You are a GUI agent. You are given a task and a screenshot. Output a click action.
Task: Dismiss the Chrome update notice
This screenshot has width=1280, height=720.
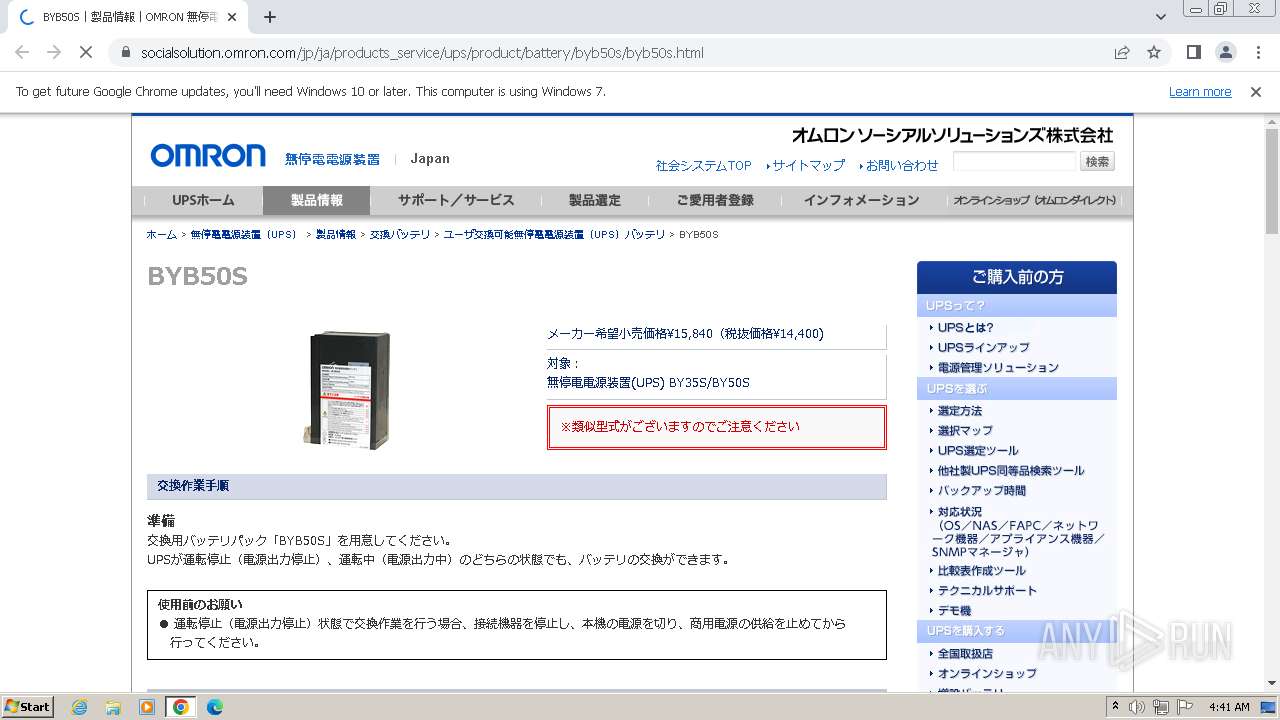[1256, 91]
